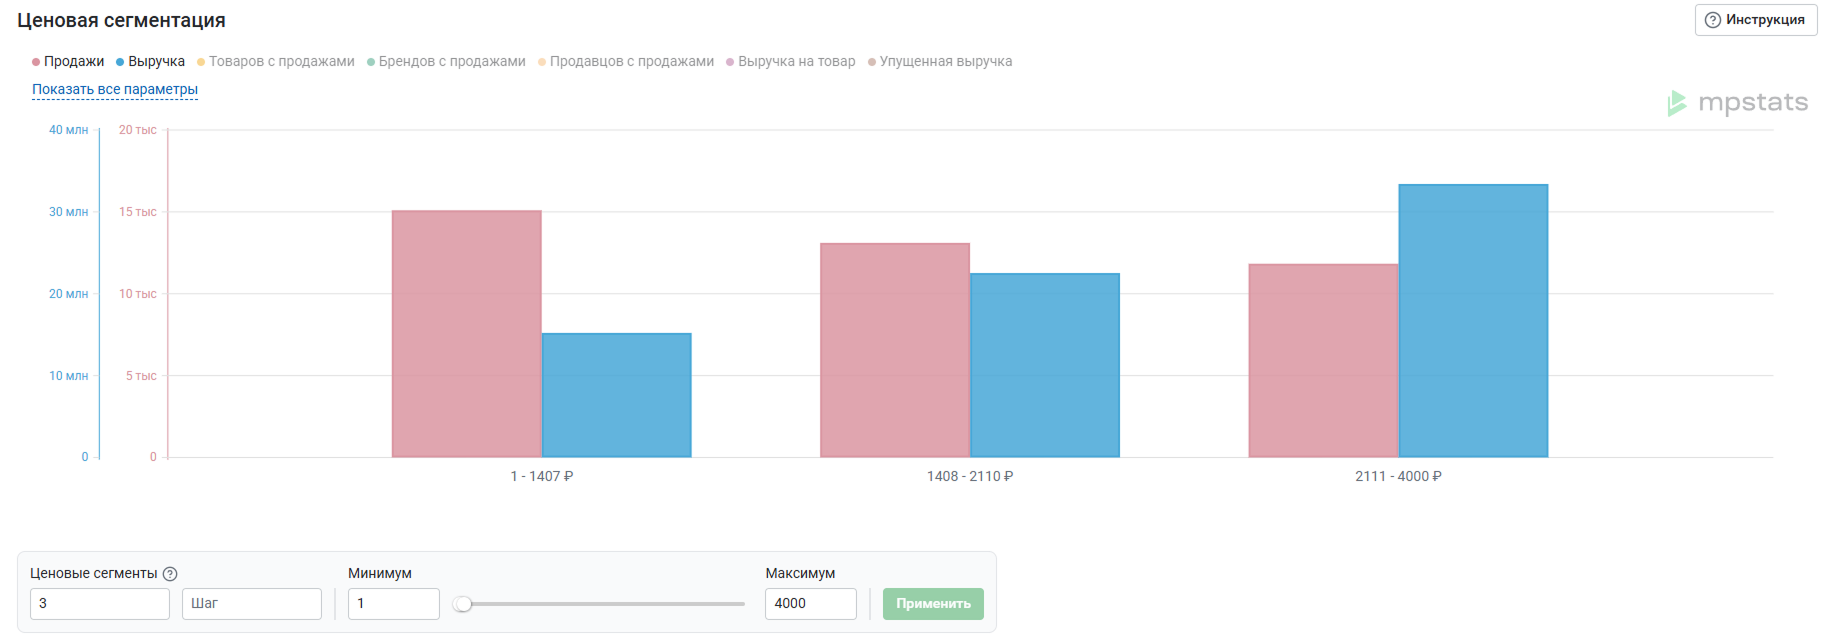Enable the Продавцов с продажами series
Screen dimensions: 1832x644
pyautogui.click(x=626, y=62)
